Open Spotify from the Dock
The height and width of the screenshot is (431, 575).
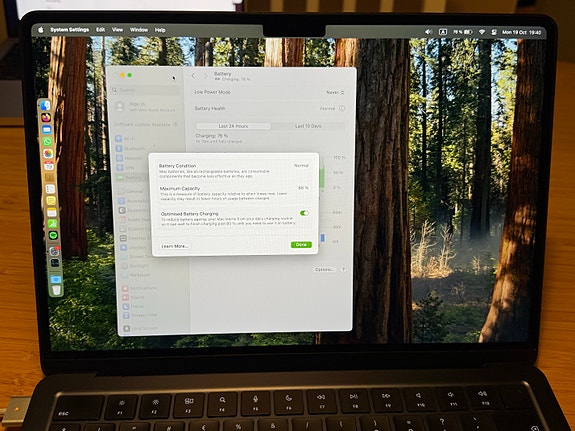click(x=53, y=235)
